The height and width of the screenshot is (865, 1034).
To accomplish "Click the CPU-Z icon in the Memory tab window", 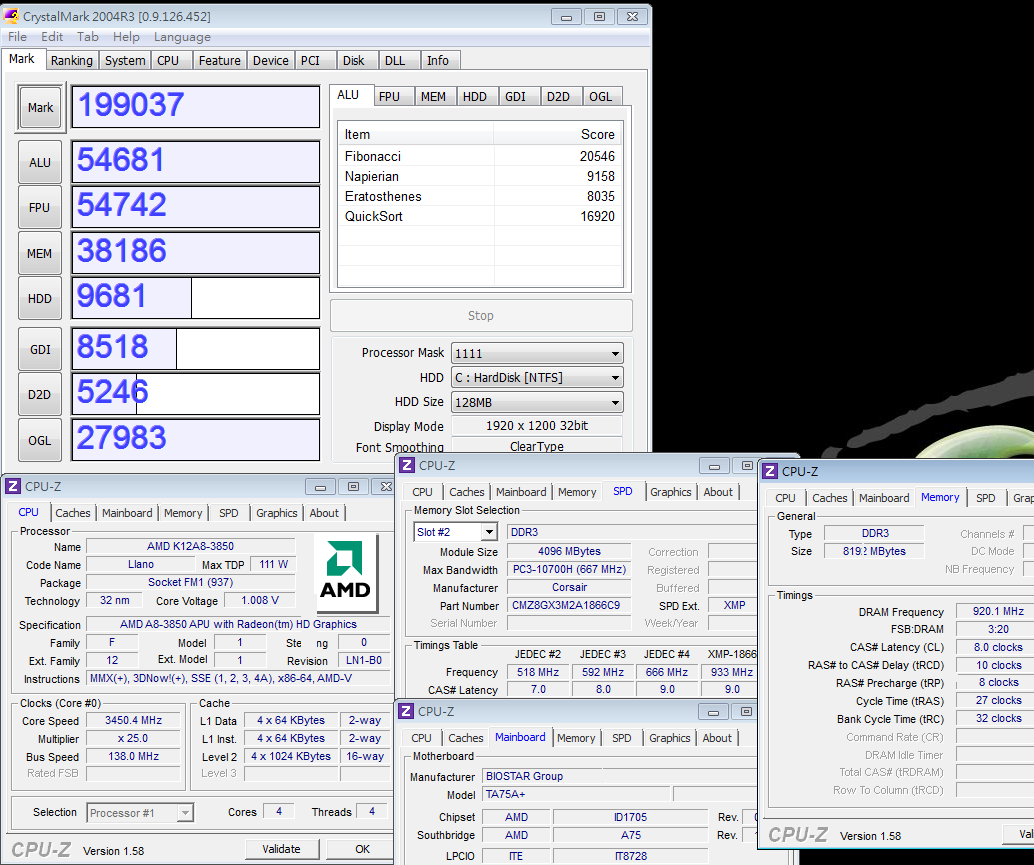I will 770,471.
